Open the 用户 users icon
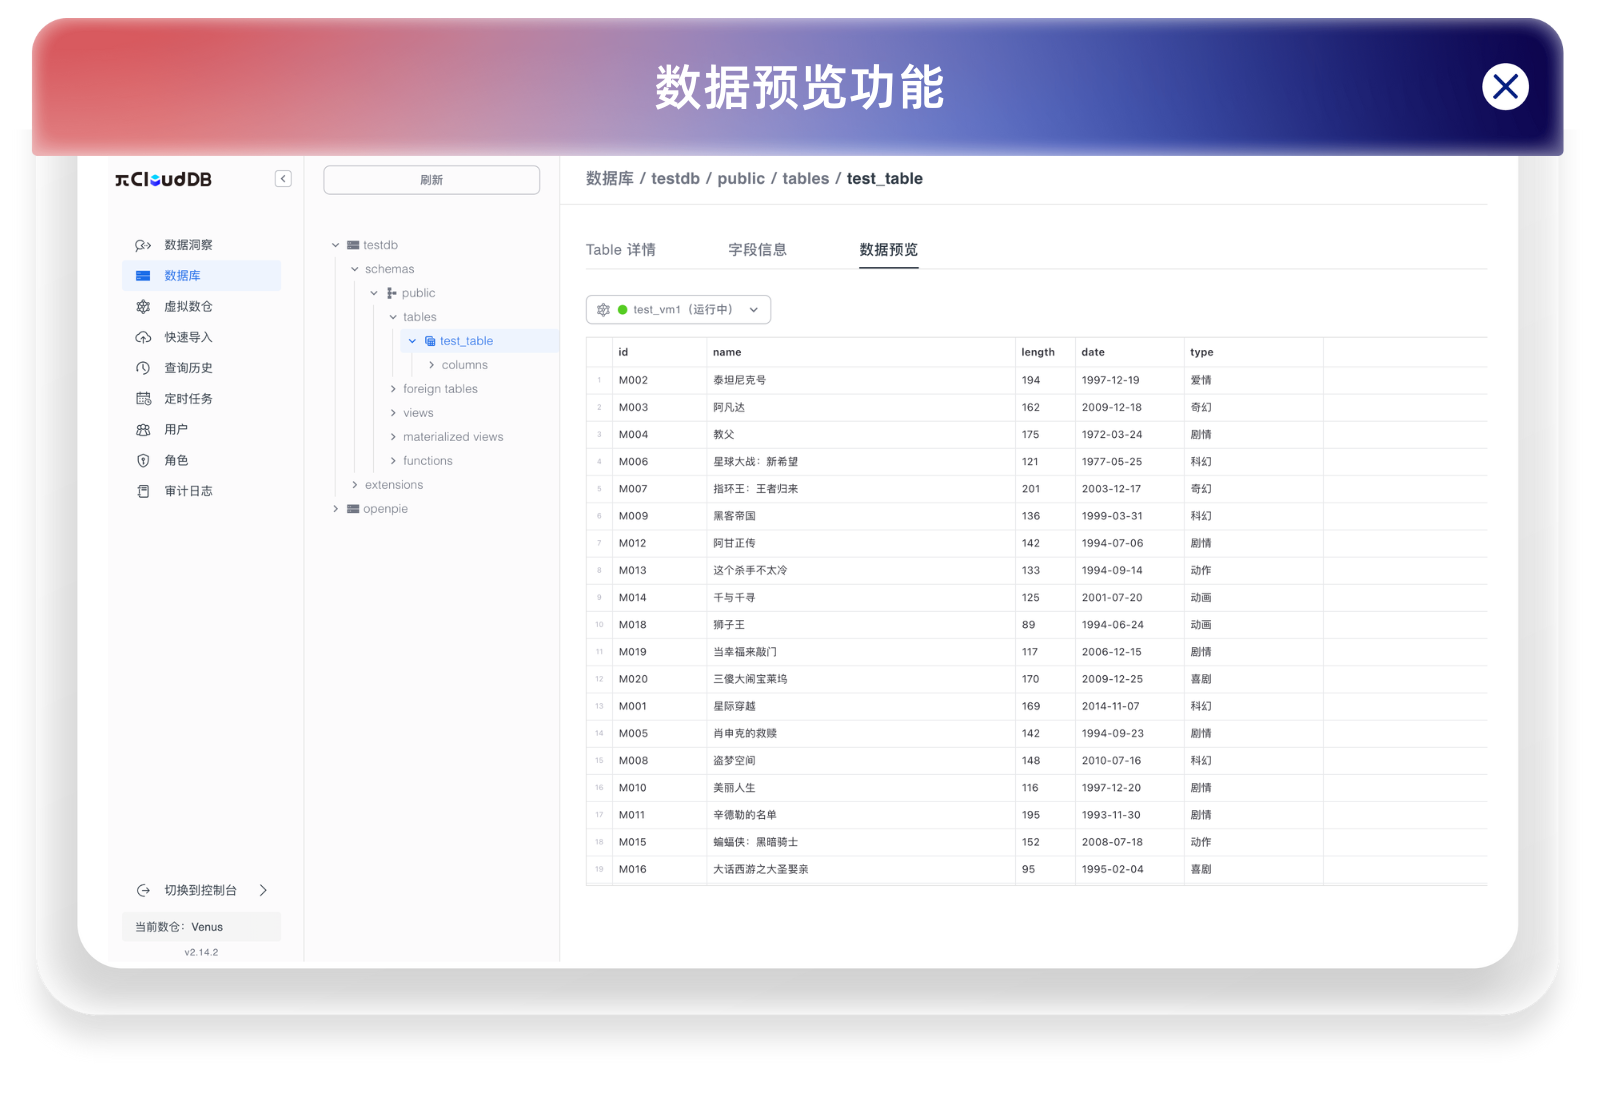 (143, 430)
